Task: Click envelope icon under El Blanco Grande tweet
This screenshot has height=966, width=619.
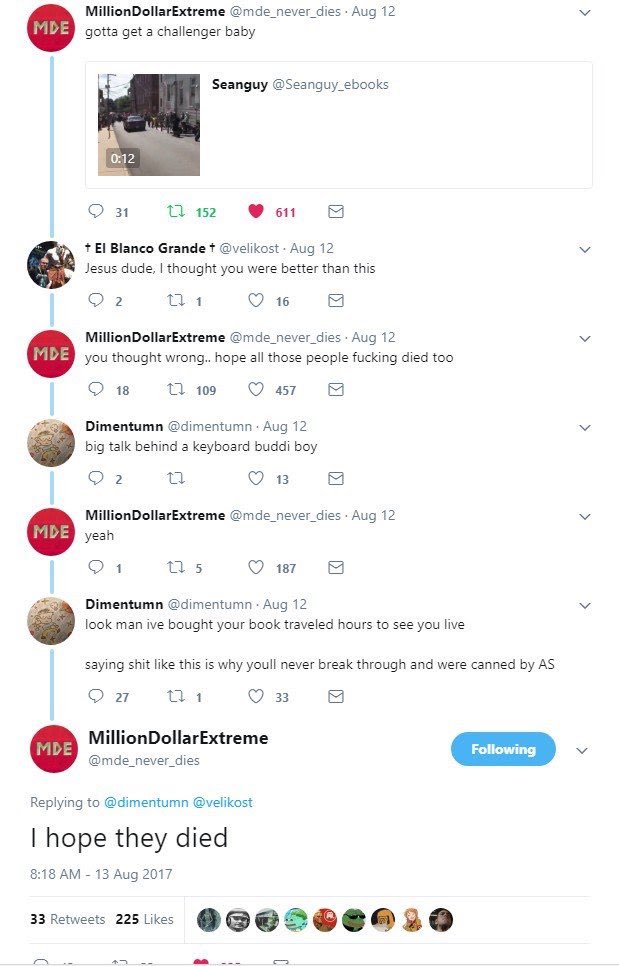Action: click(x=336, y=301)
